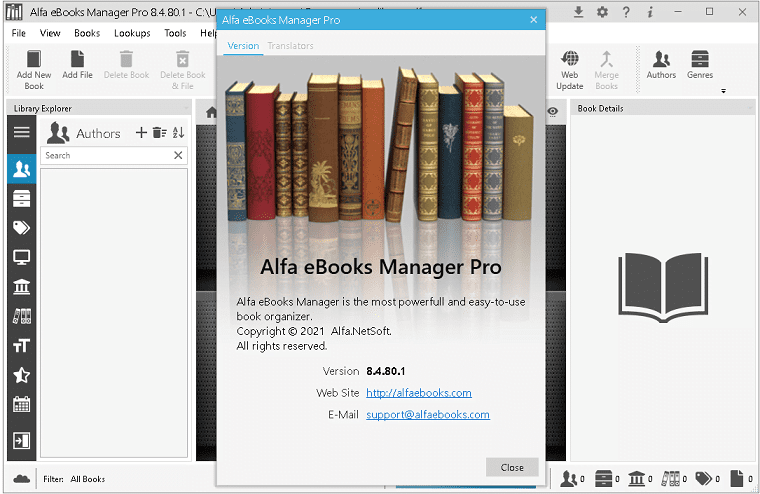
Task: Click the Add File toolbar icon
Action: (x=77, y=64)
